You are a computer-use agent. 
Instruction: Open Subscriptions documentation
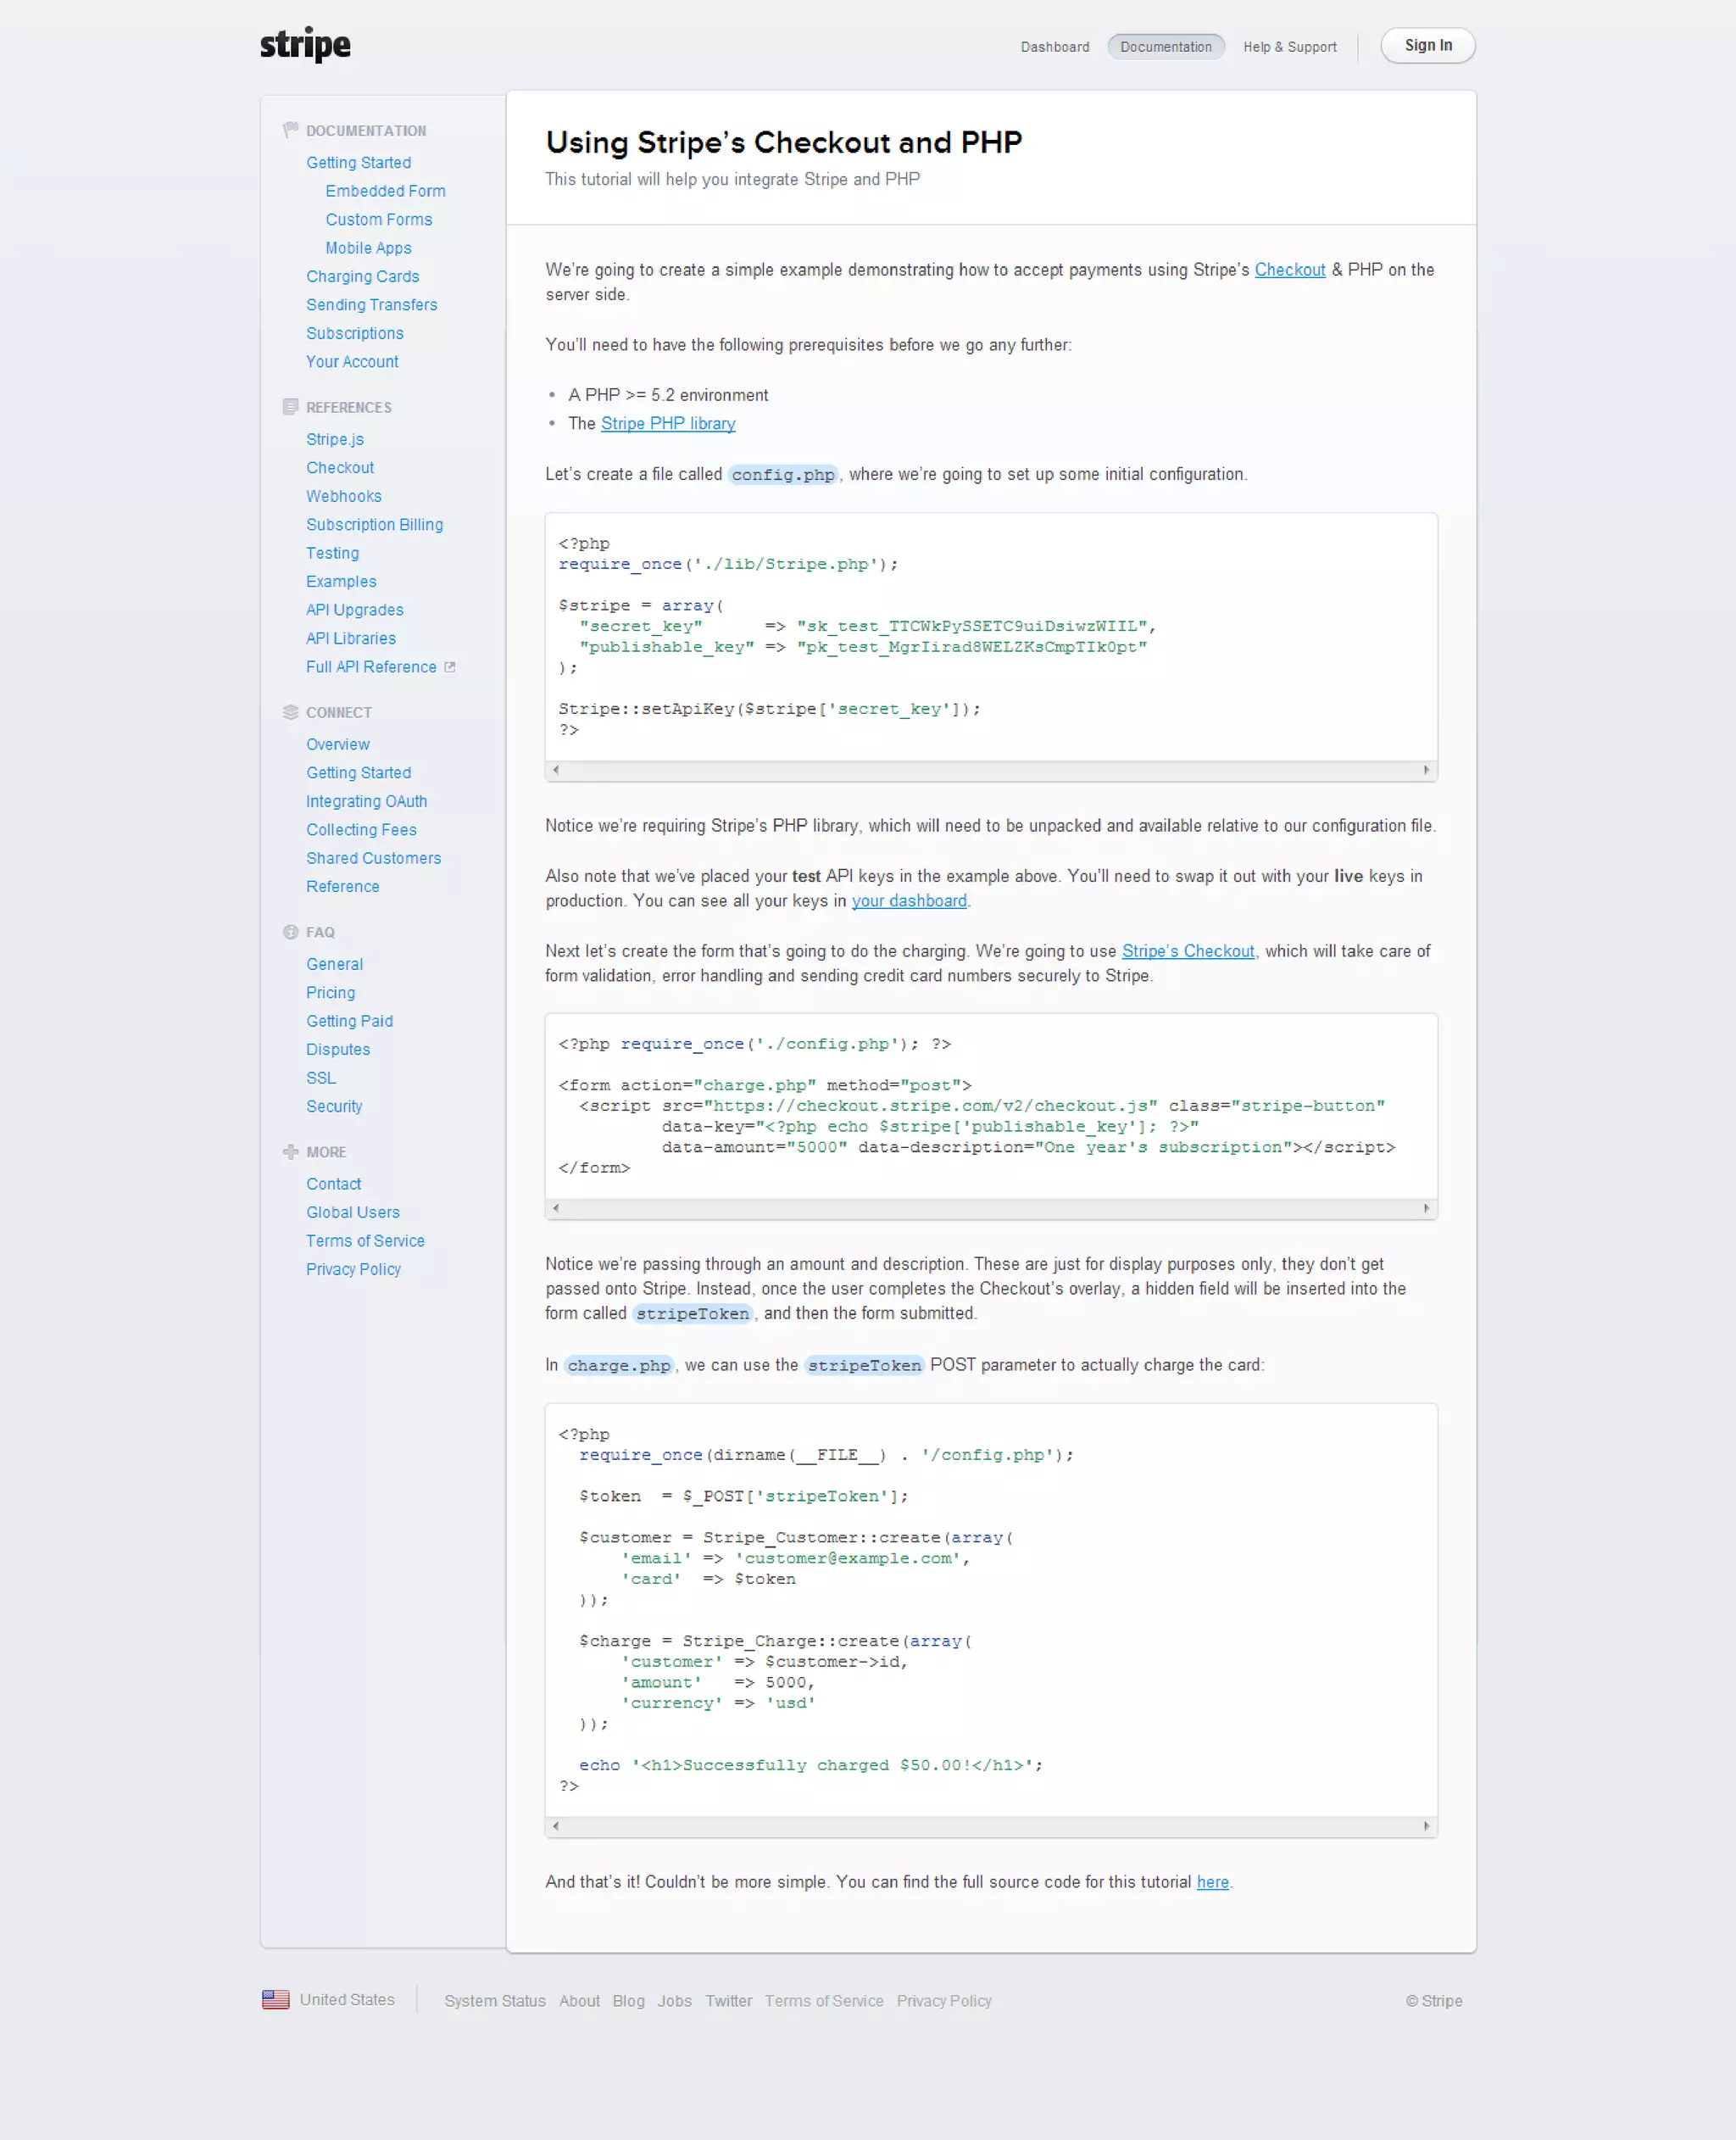click(x=354, y=334)
